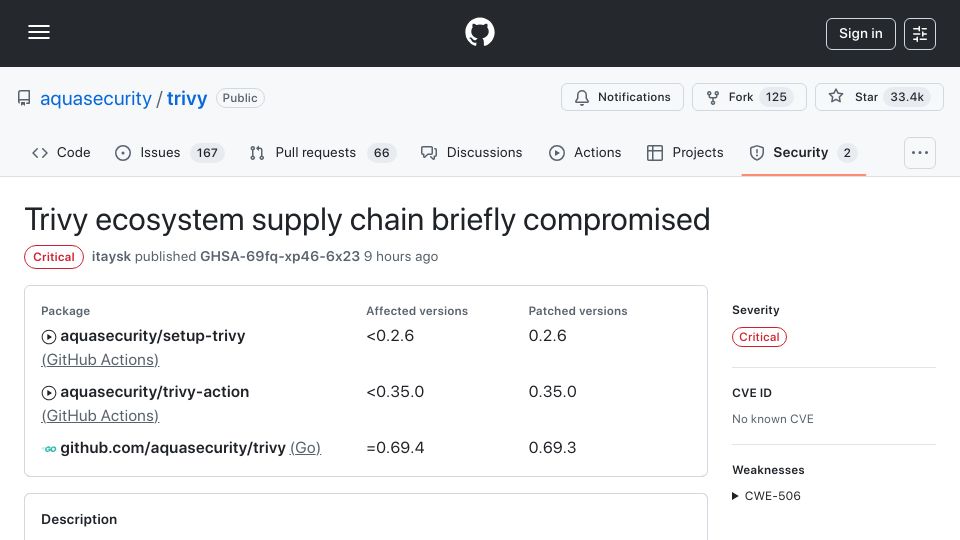Click the Package column header
This screenshot has height=540, width=960.
pos(66,311)
